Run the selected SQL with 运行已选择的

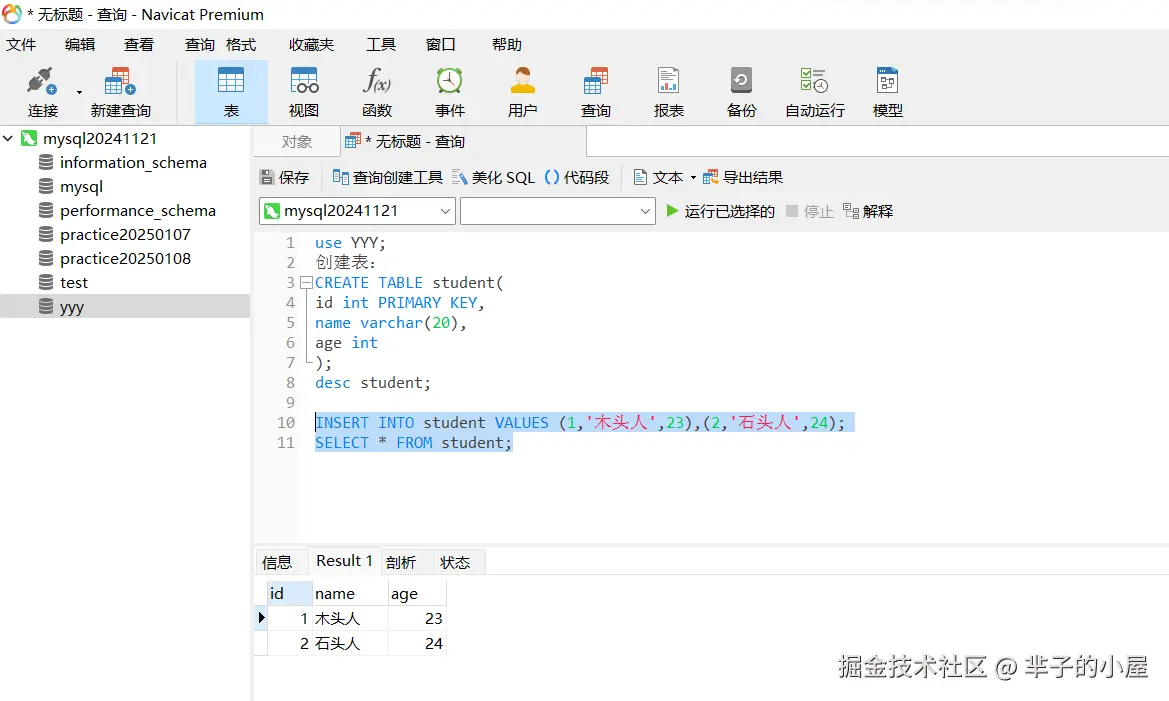click(720, 211)
